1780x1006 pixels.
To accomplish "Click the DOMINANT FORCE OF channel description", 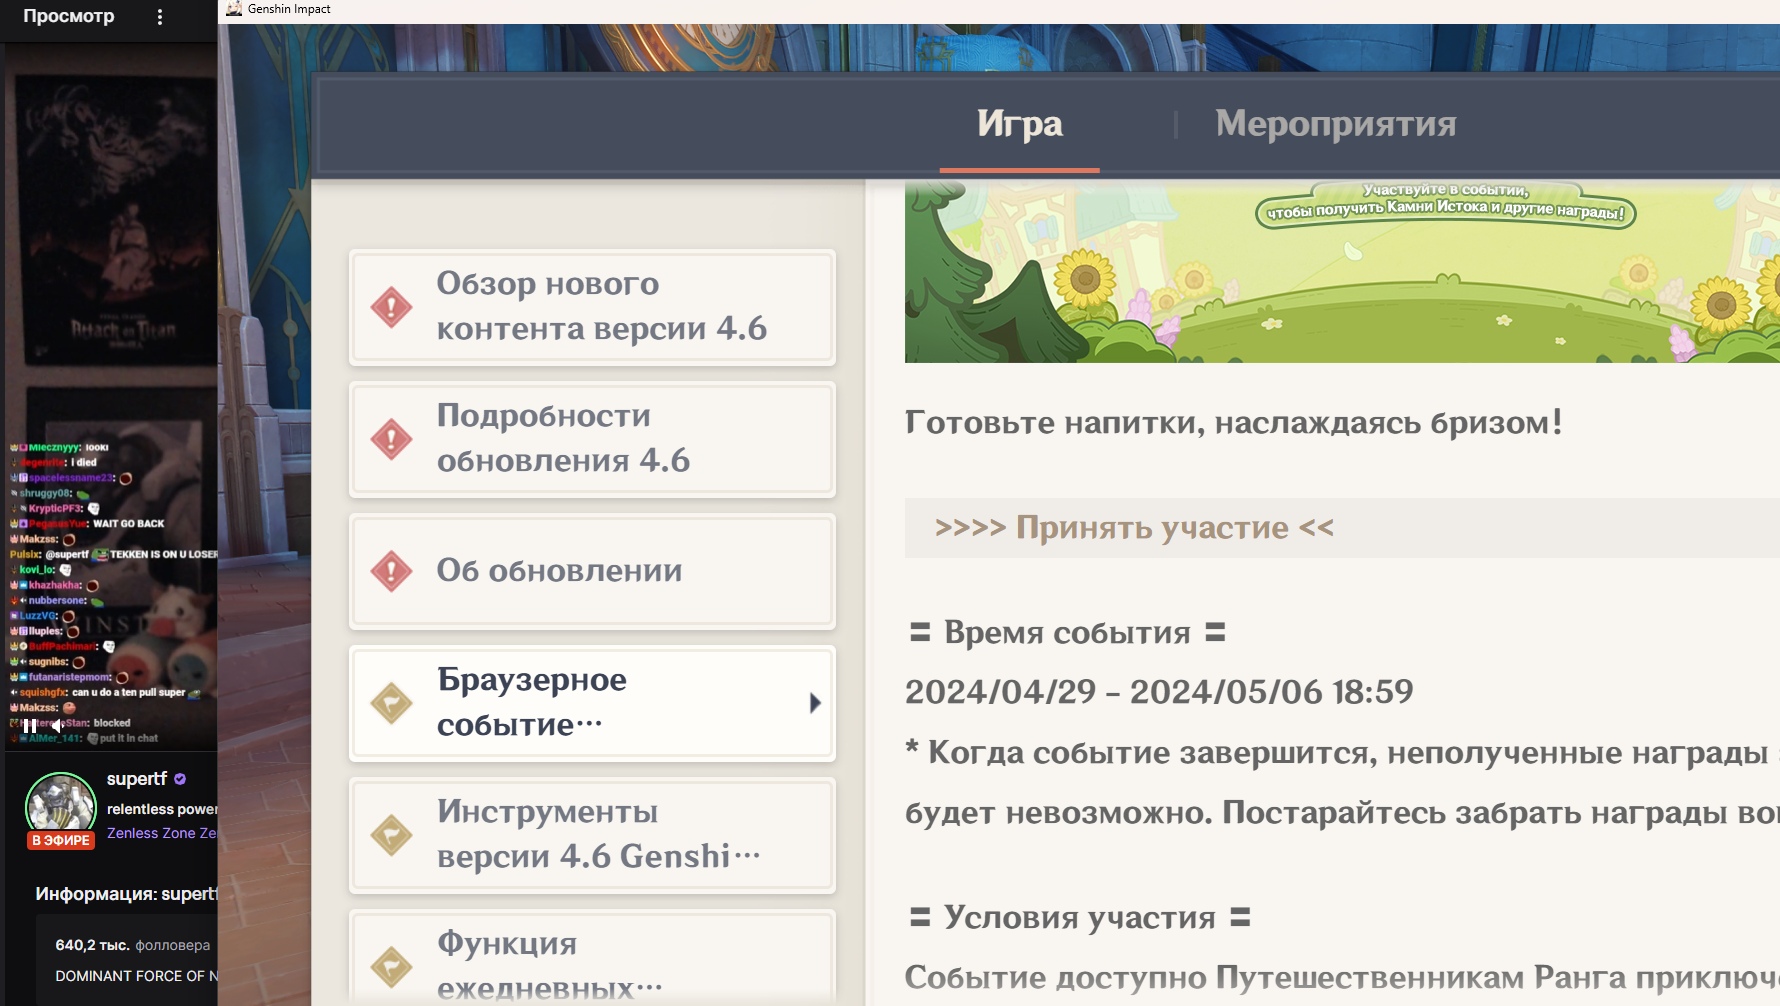I will [x=136, y=976].
